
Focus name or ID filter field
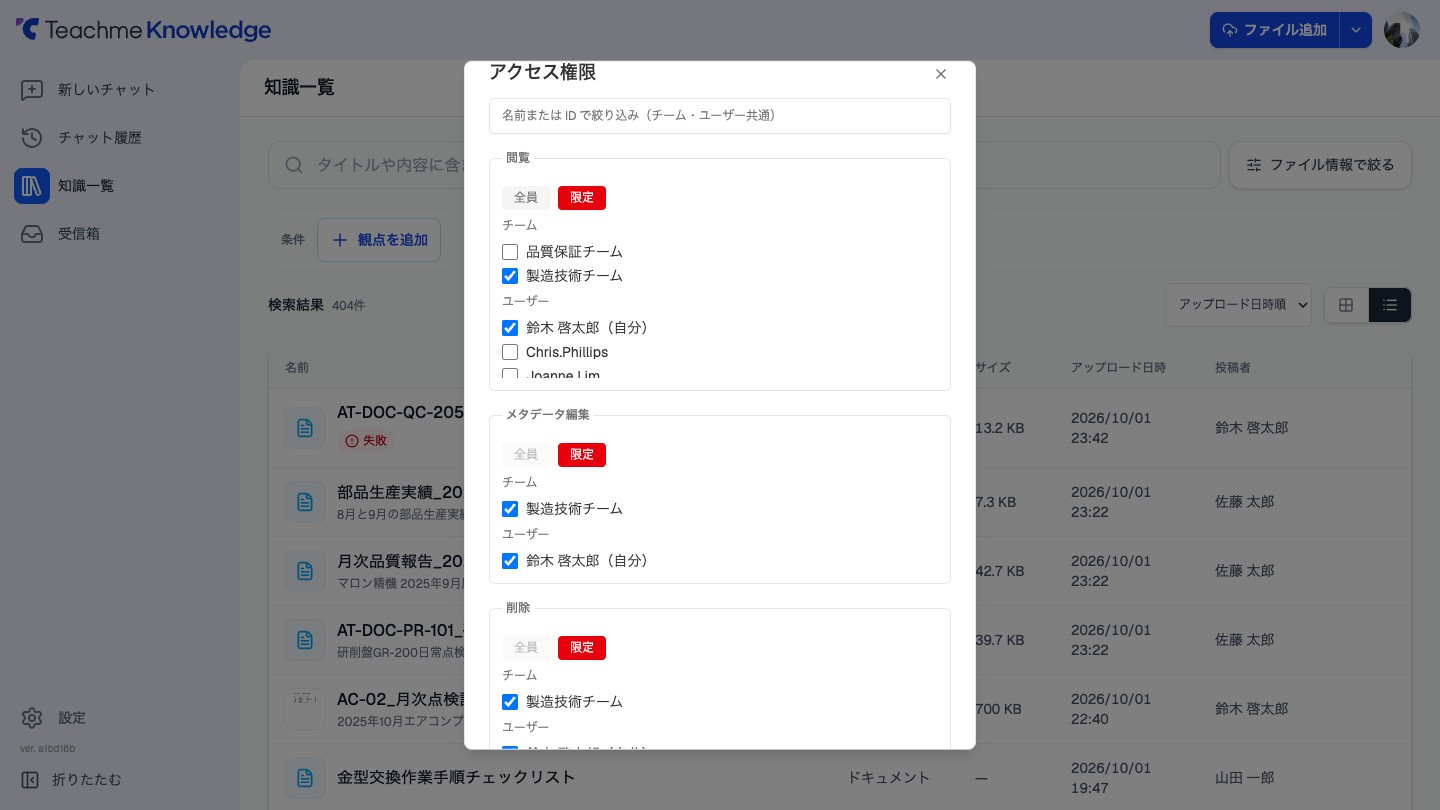click(720, 116)
